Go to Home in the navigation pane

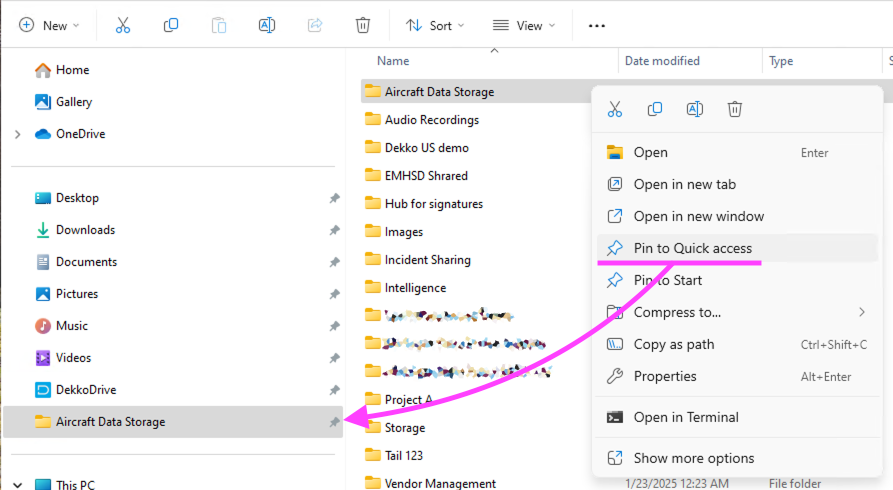click(62, 70)
